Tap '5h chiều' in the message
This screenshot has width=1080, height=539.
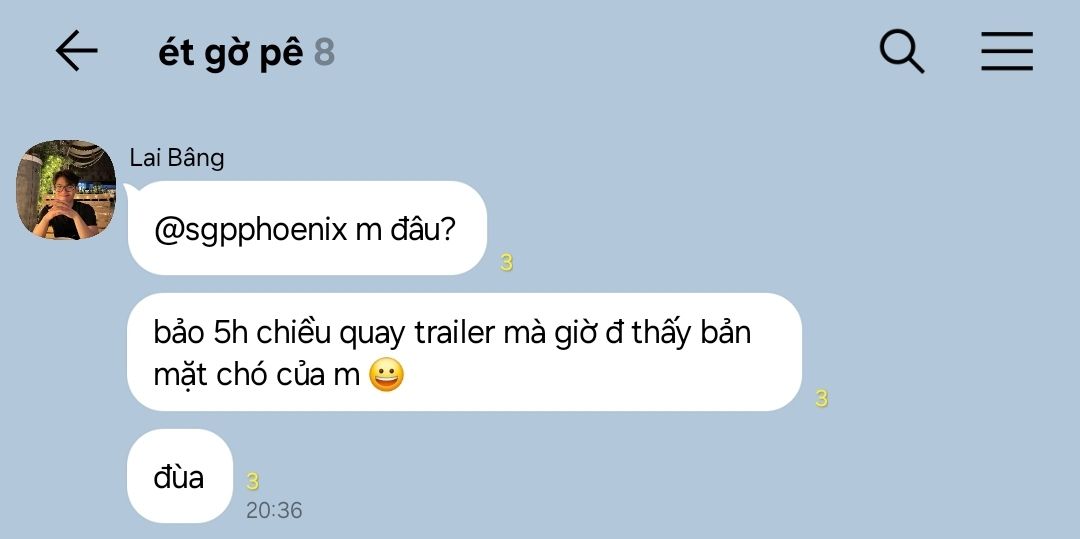click(262, 333)
